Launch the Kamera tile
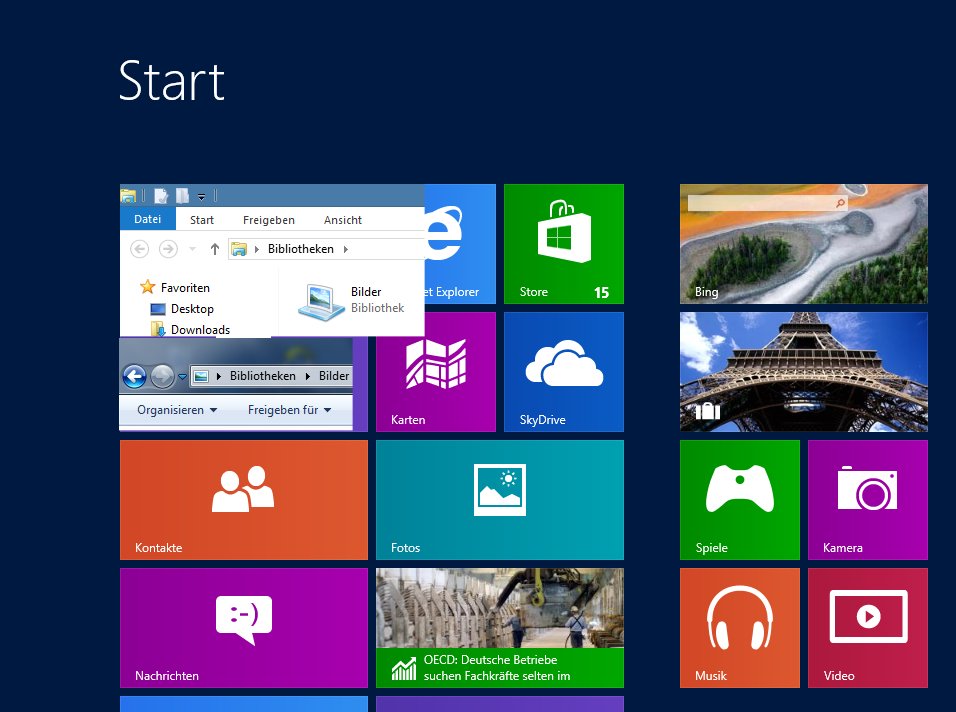The width and height of the screenshot is (956, 712). [868, 500]
